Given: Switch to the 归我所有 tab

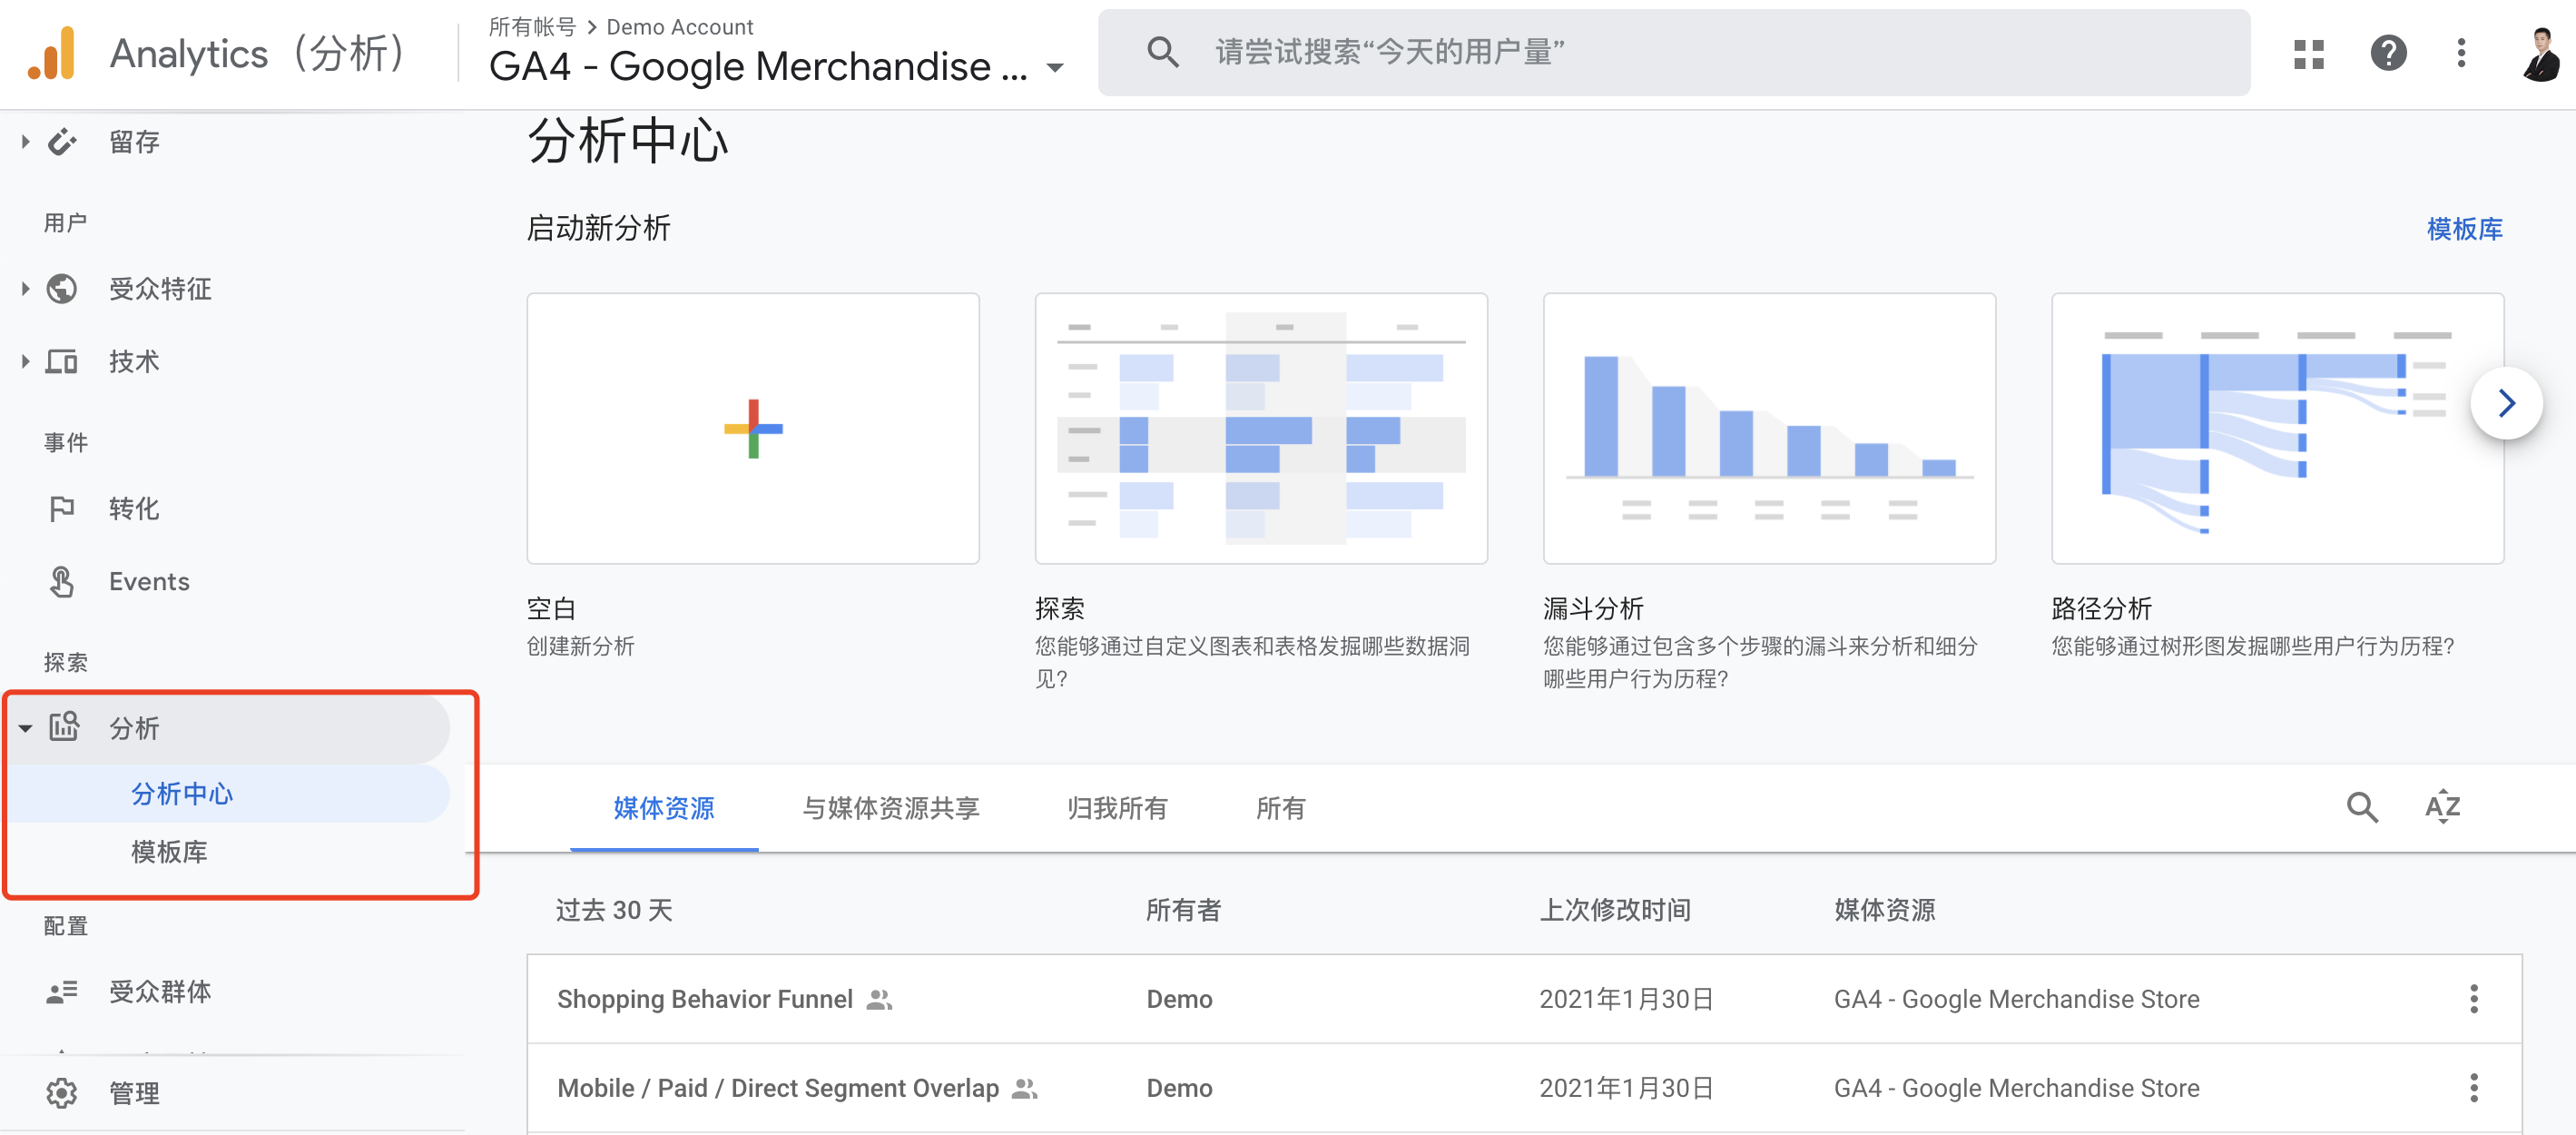Looking at the screenshot, I should pyautogui.click(x=1116, y=808).
